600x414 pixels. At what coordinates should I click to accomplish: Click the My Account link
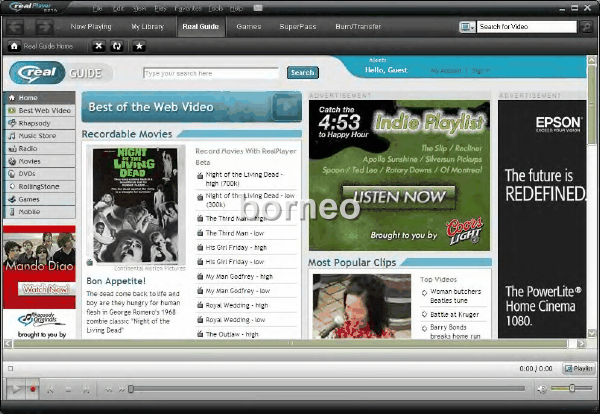pyautogui.click(x=446, y=71)
